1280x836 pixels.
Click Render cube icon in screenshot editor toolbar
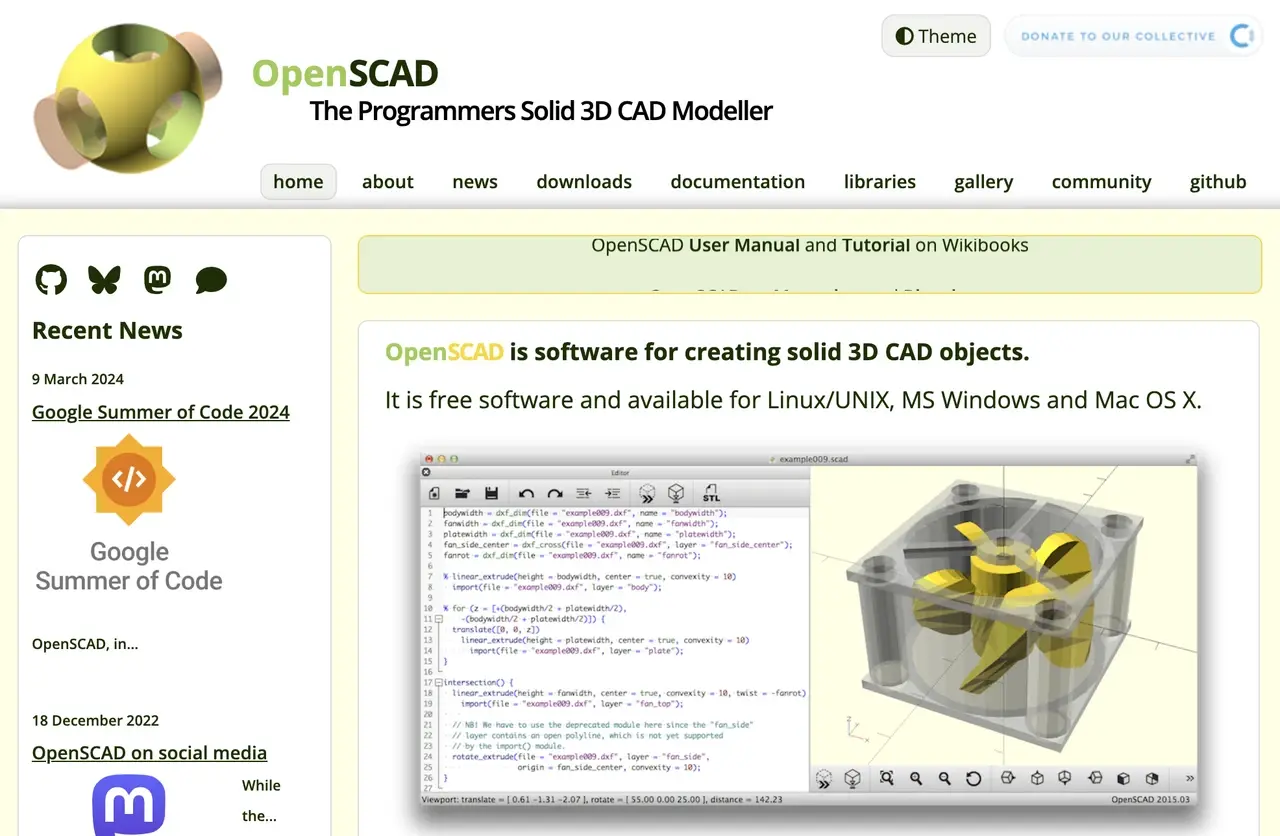[677, 493]
